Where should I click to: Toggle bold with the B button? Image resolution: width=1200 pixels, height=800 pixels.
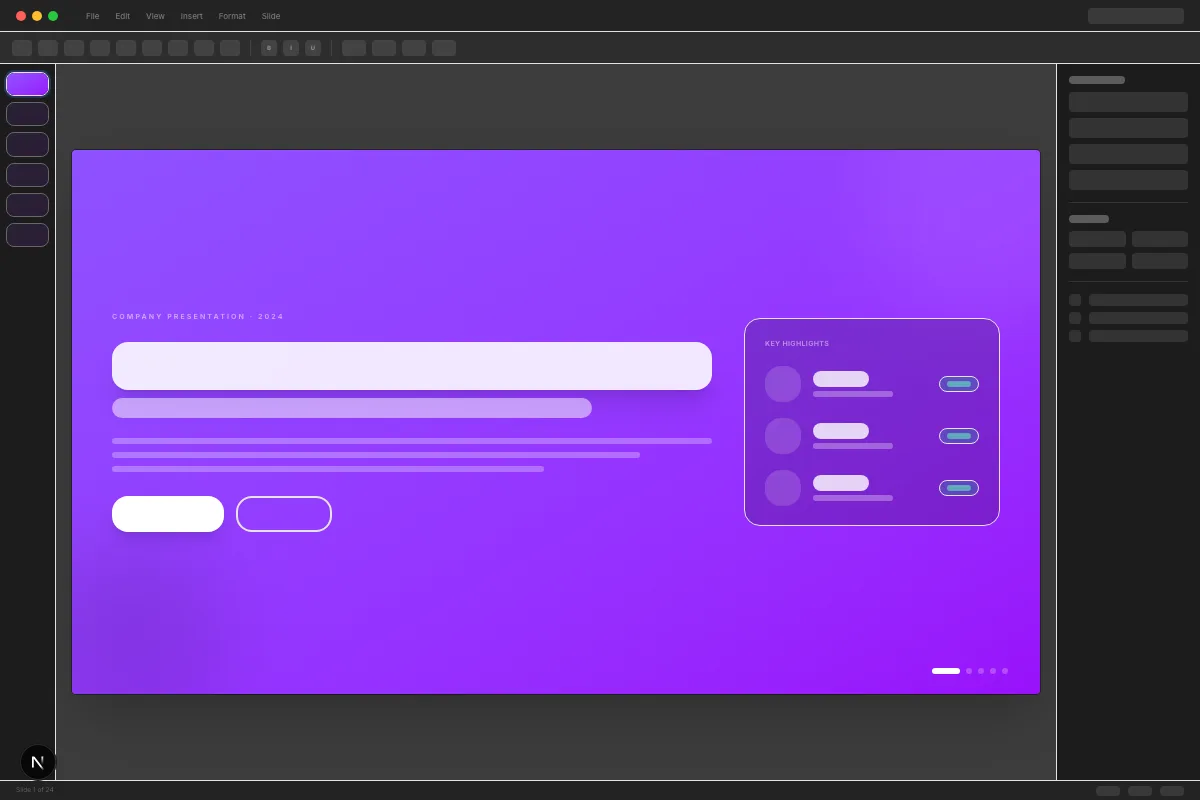coord(269,48)
